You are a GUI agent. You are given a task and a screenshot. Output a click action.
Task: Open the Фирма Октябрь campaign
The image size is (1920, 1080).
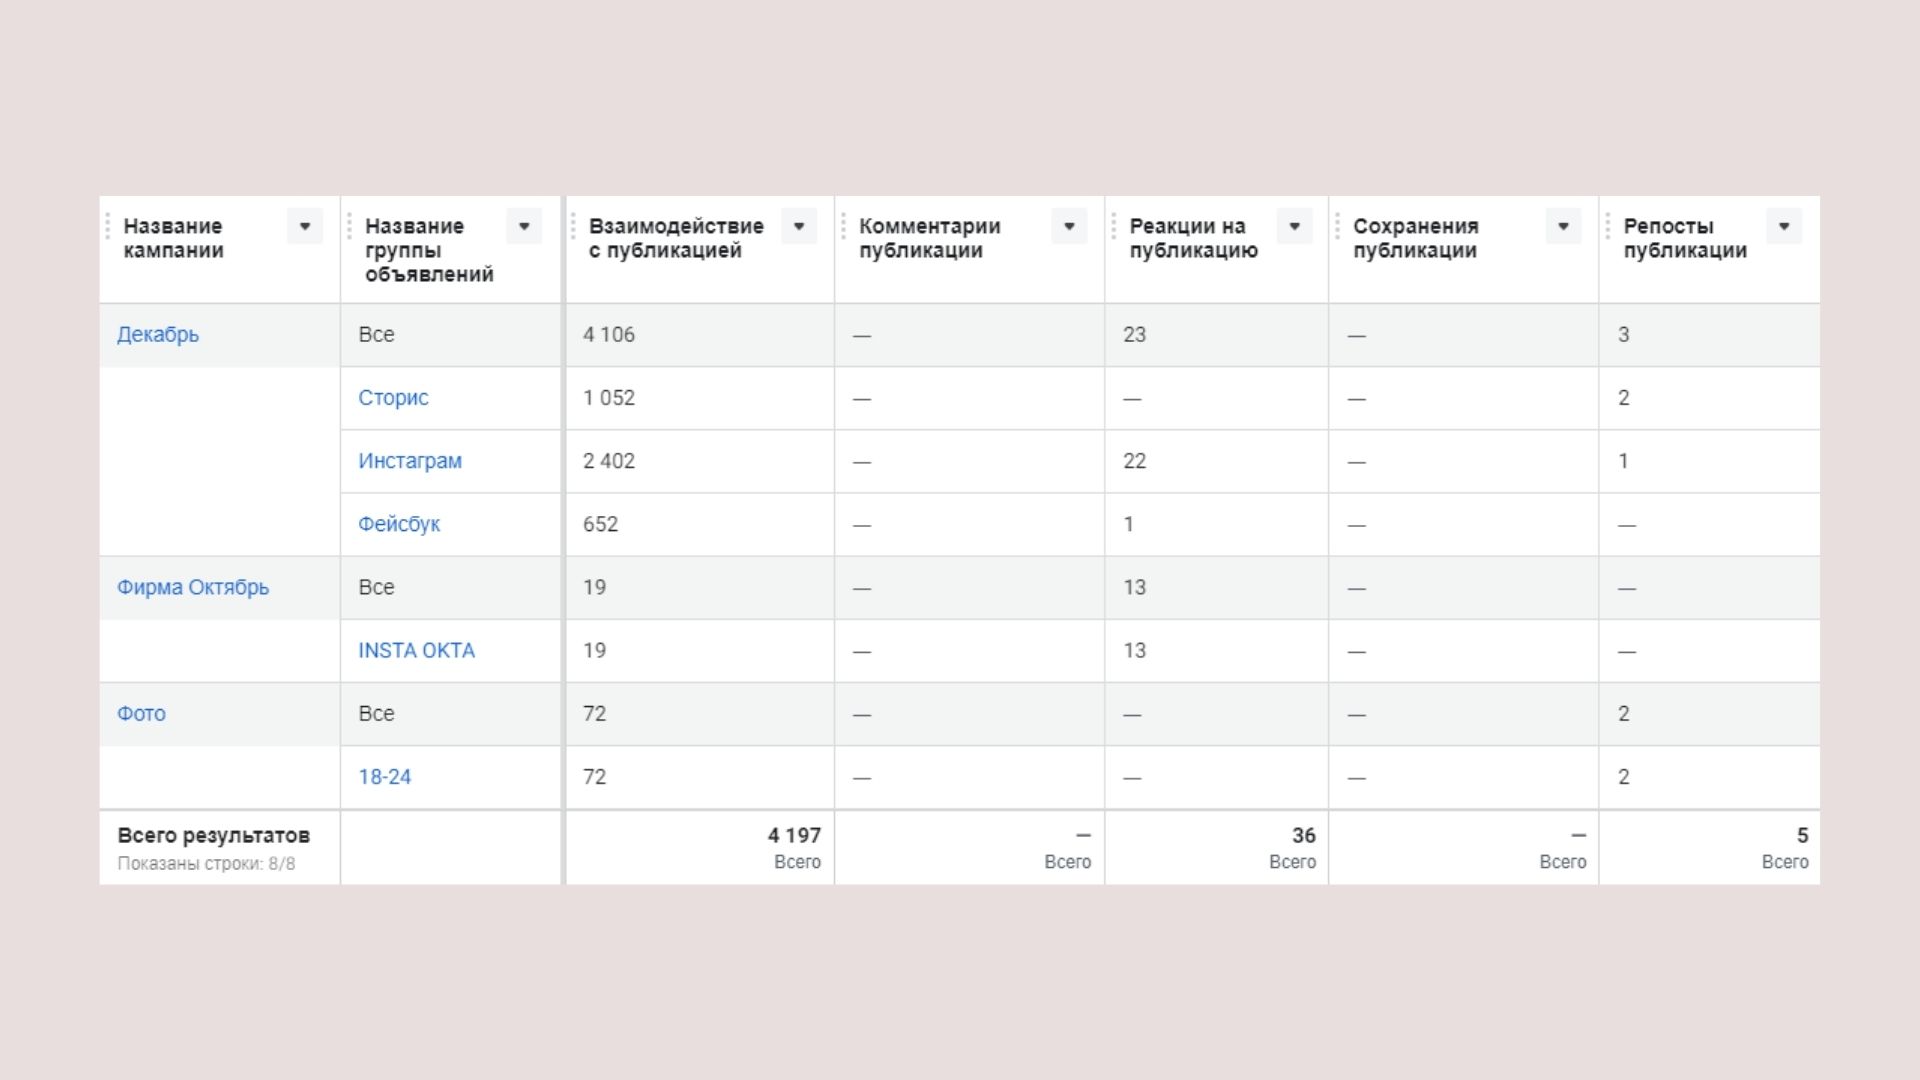point(193,588)
